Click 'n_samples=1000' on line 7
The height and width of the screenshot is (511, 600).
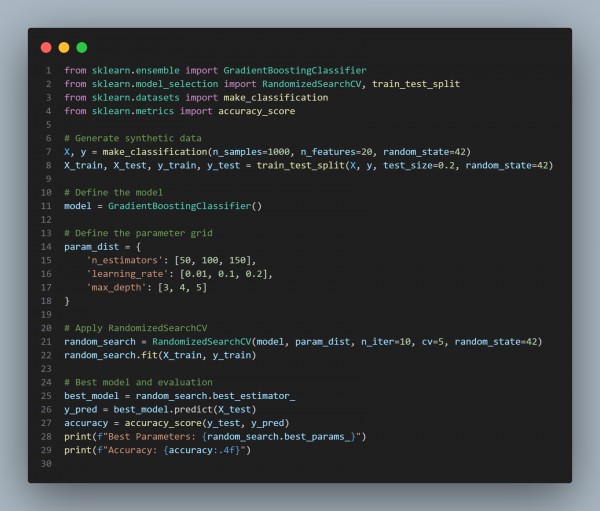tap(251, 152)
